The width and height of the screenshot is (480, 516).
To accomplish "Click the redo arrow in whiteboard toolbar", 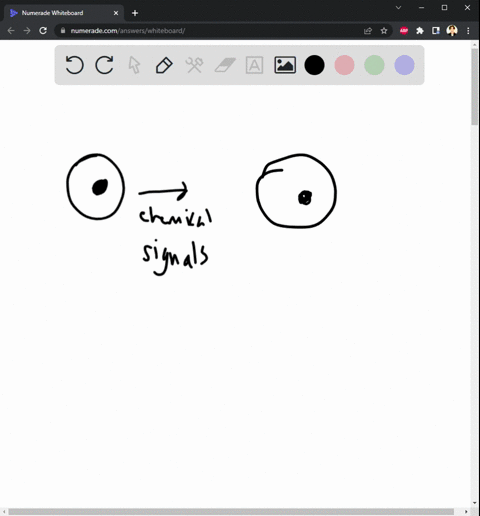I will tap(104, 65).
